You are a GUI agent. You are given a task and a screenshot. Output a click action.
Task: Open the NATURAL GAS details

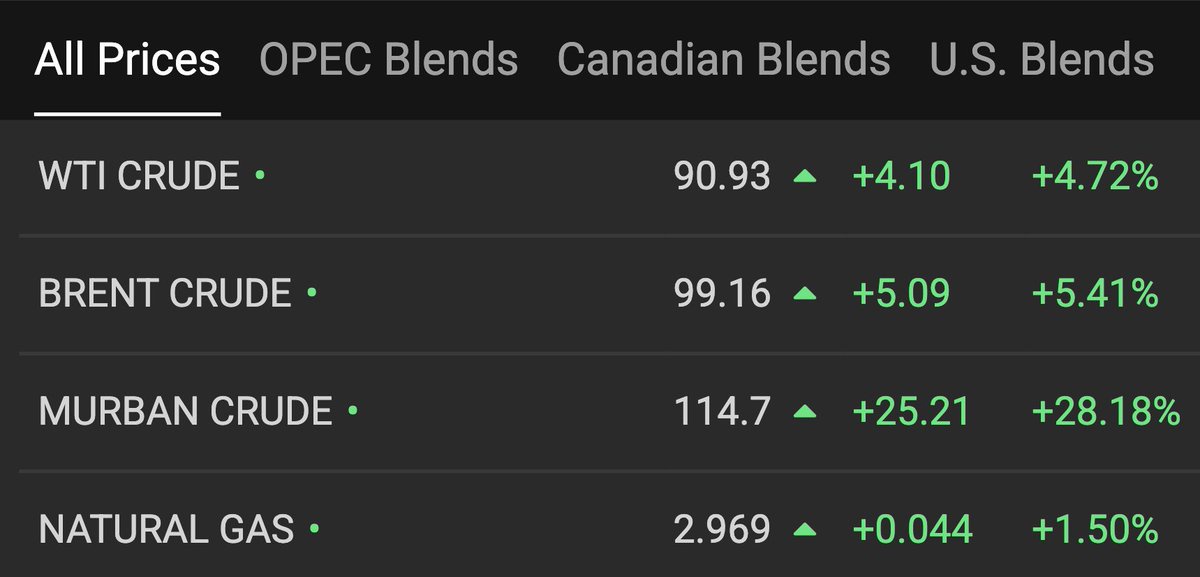pyautogui.click(x=166, y=528)
